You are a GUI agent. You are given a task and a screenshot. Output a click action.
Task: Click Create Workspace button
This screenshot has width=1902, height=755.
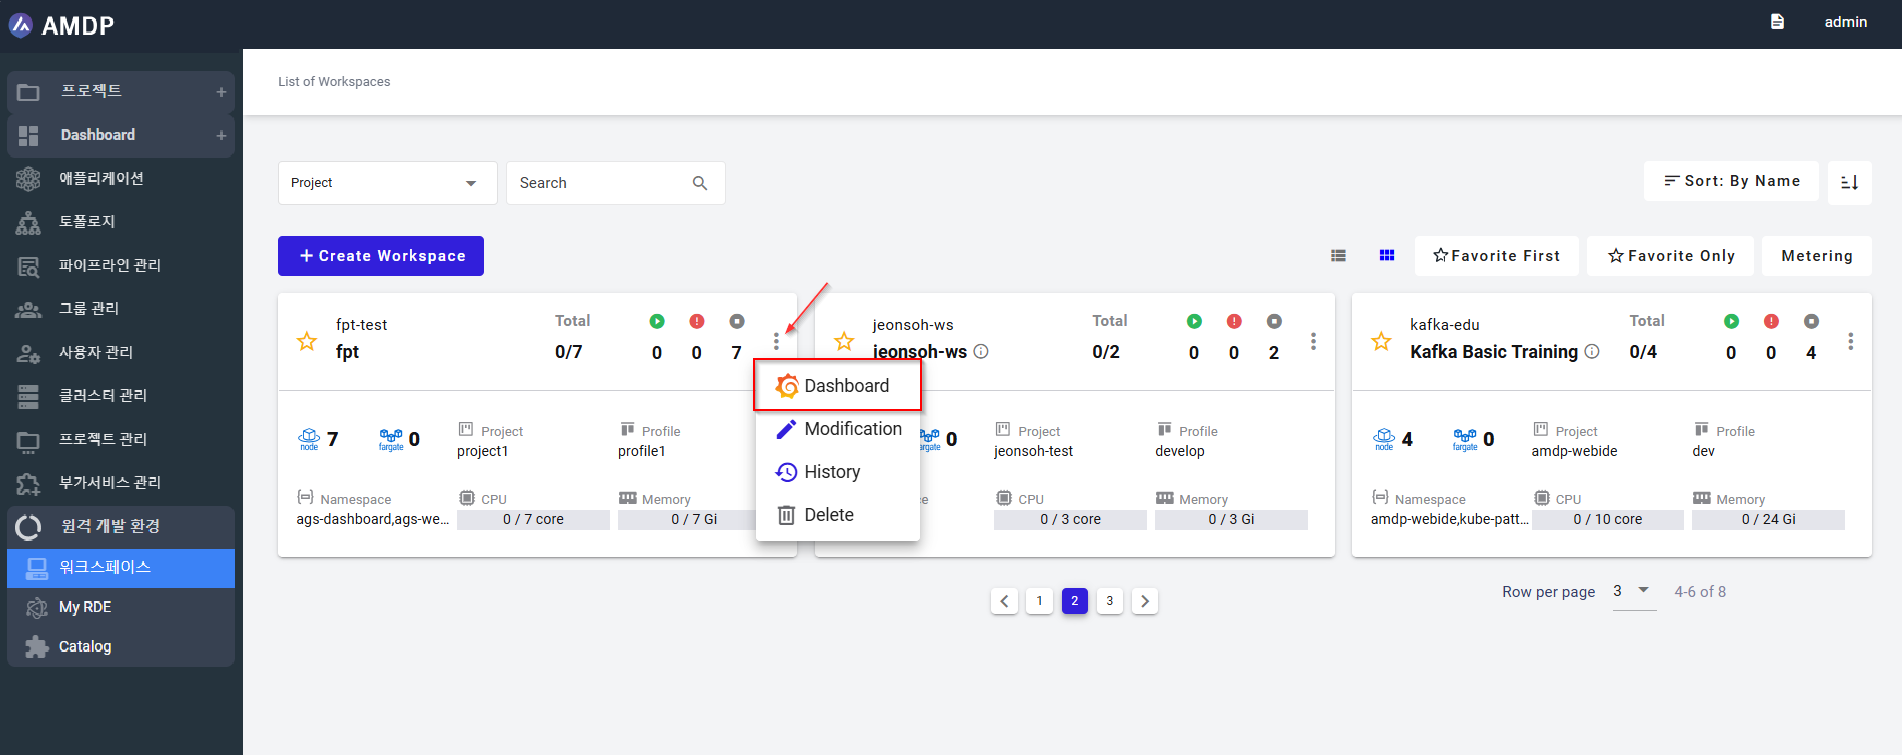(x=381, y=256)
